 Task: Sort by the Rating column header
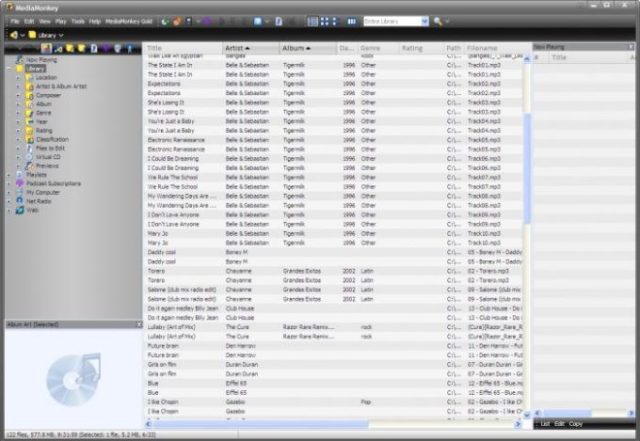pyautogui.click(x=421, y=48)
